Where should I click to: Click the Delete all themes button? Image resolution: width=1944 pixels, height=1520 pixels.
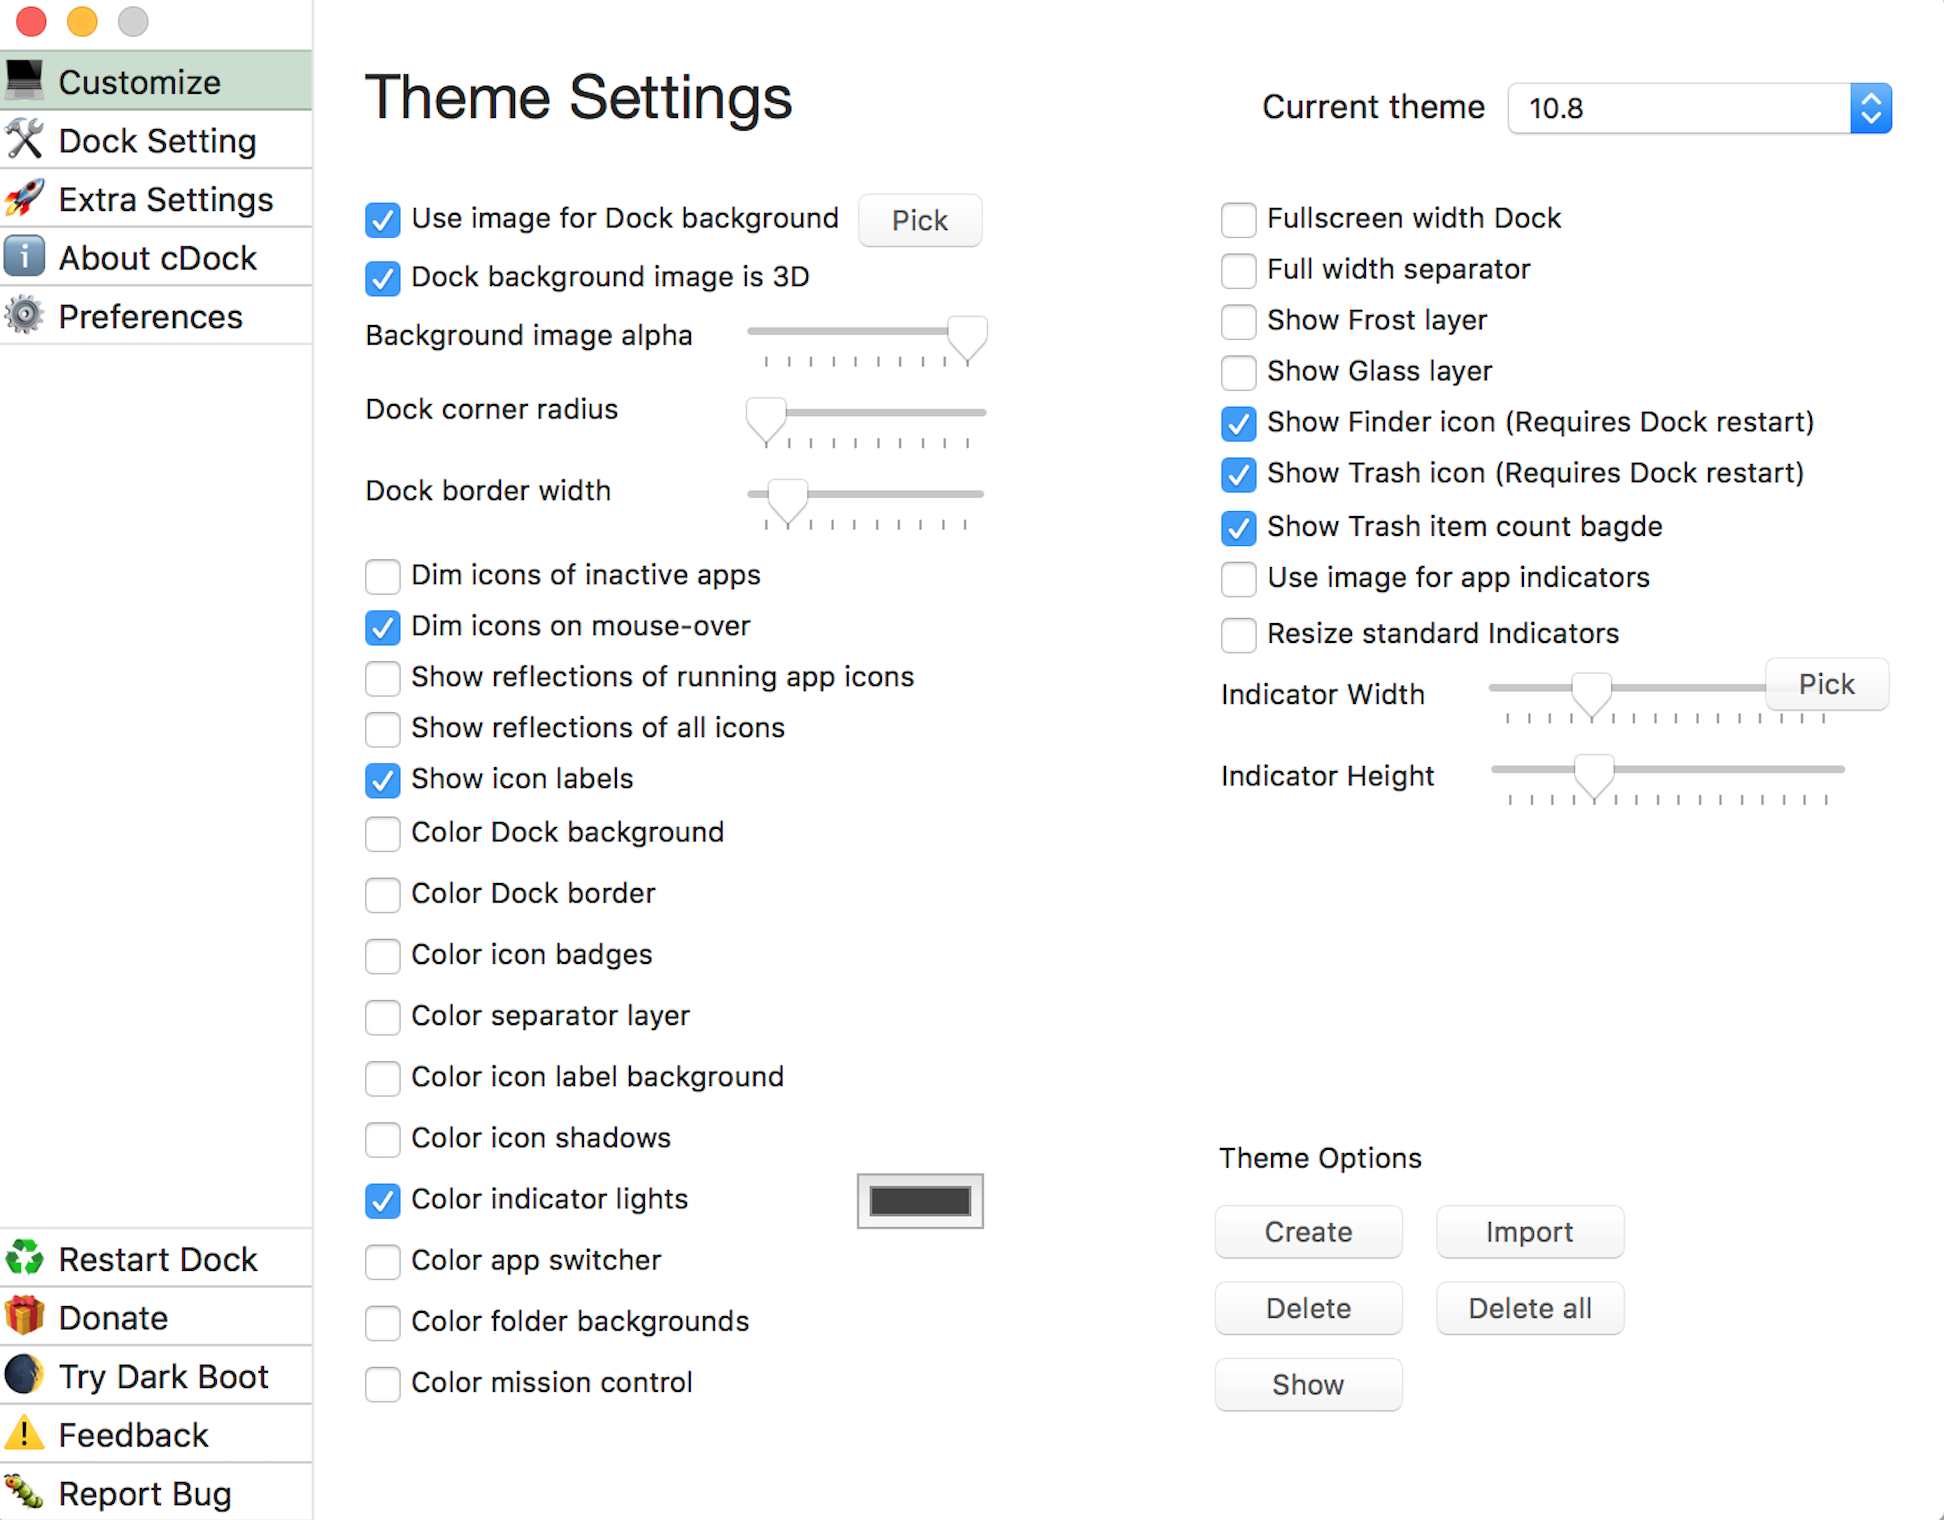click(1530, 1308)
